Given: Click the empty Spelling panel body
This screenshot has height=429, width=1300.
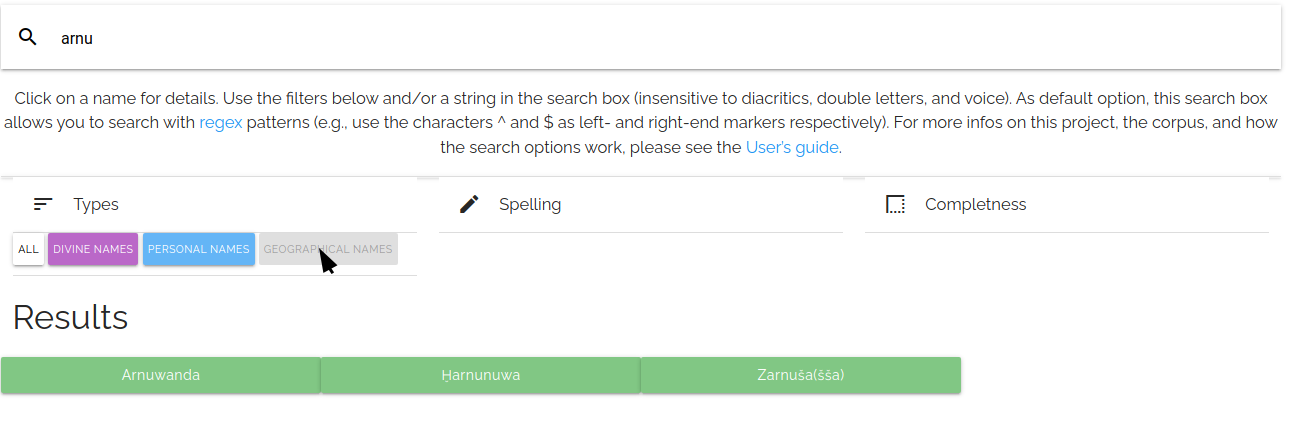Looking at the screenshot, I should click(640, 254).
